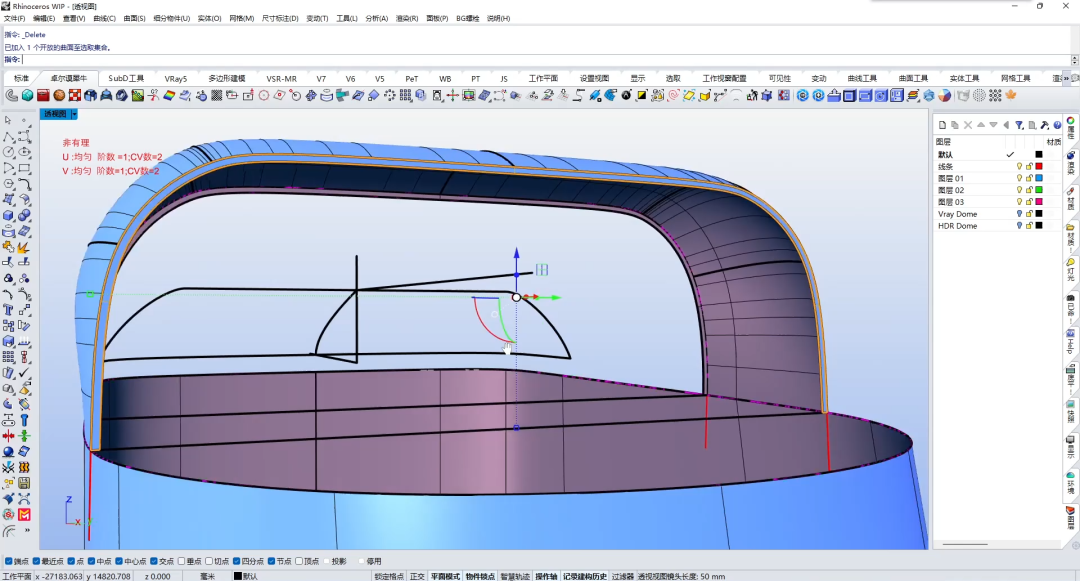Click the checkmark tool in left sidebar
The image size is (1080, 581).
pos(24,372)
